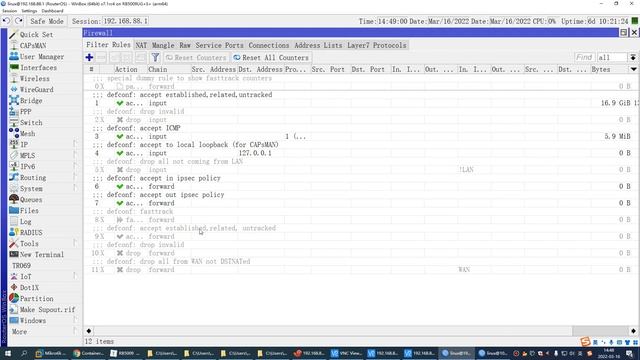640x360 pixels.
Task: Click Reset All Counters button
Action: point(271,58)
